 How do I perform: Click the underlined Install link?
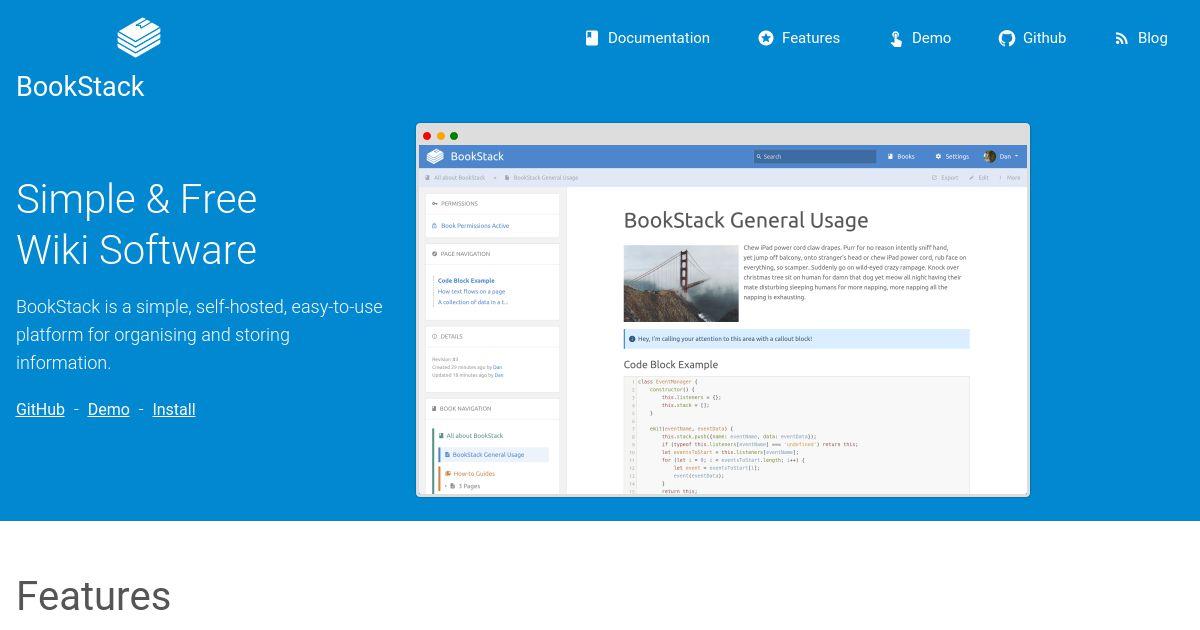point(174,409)
